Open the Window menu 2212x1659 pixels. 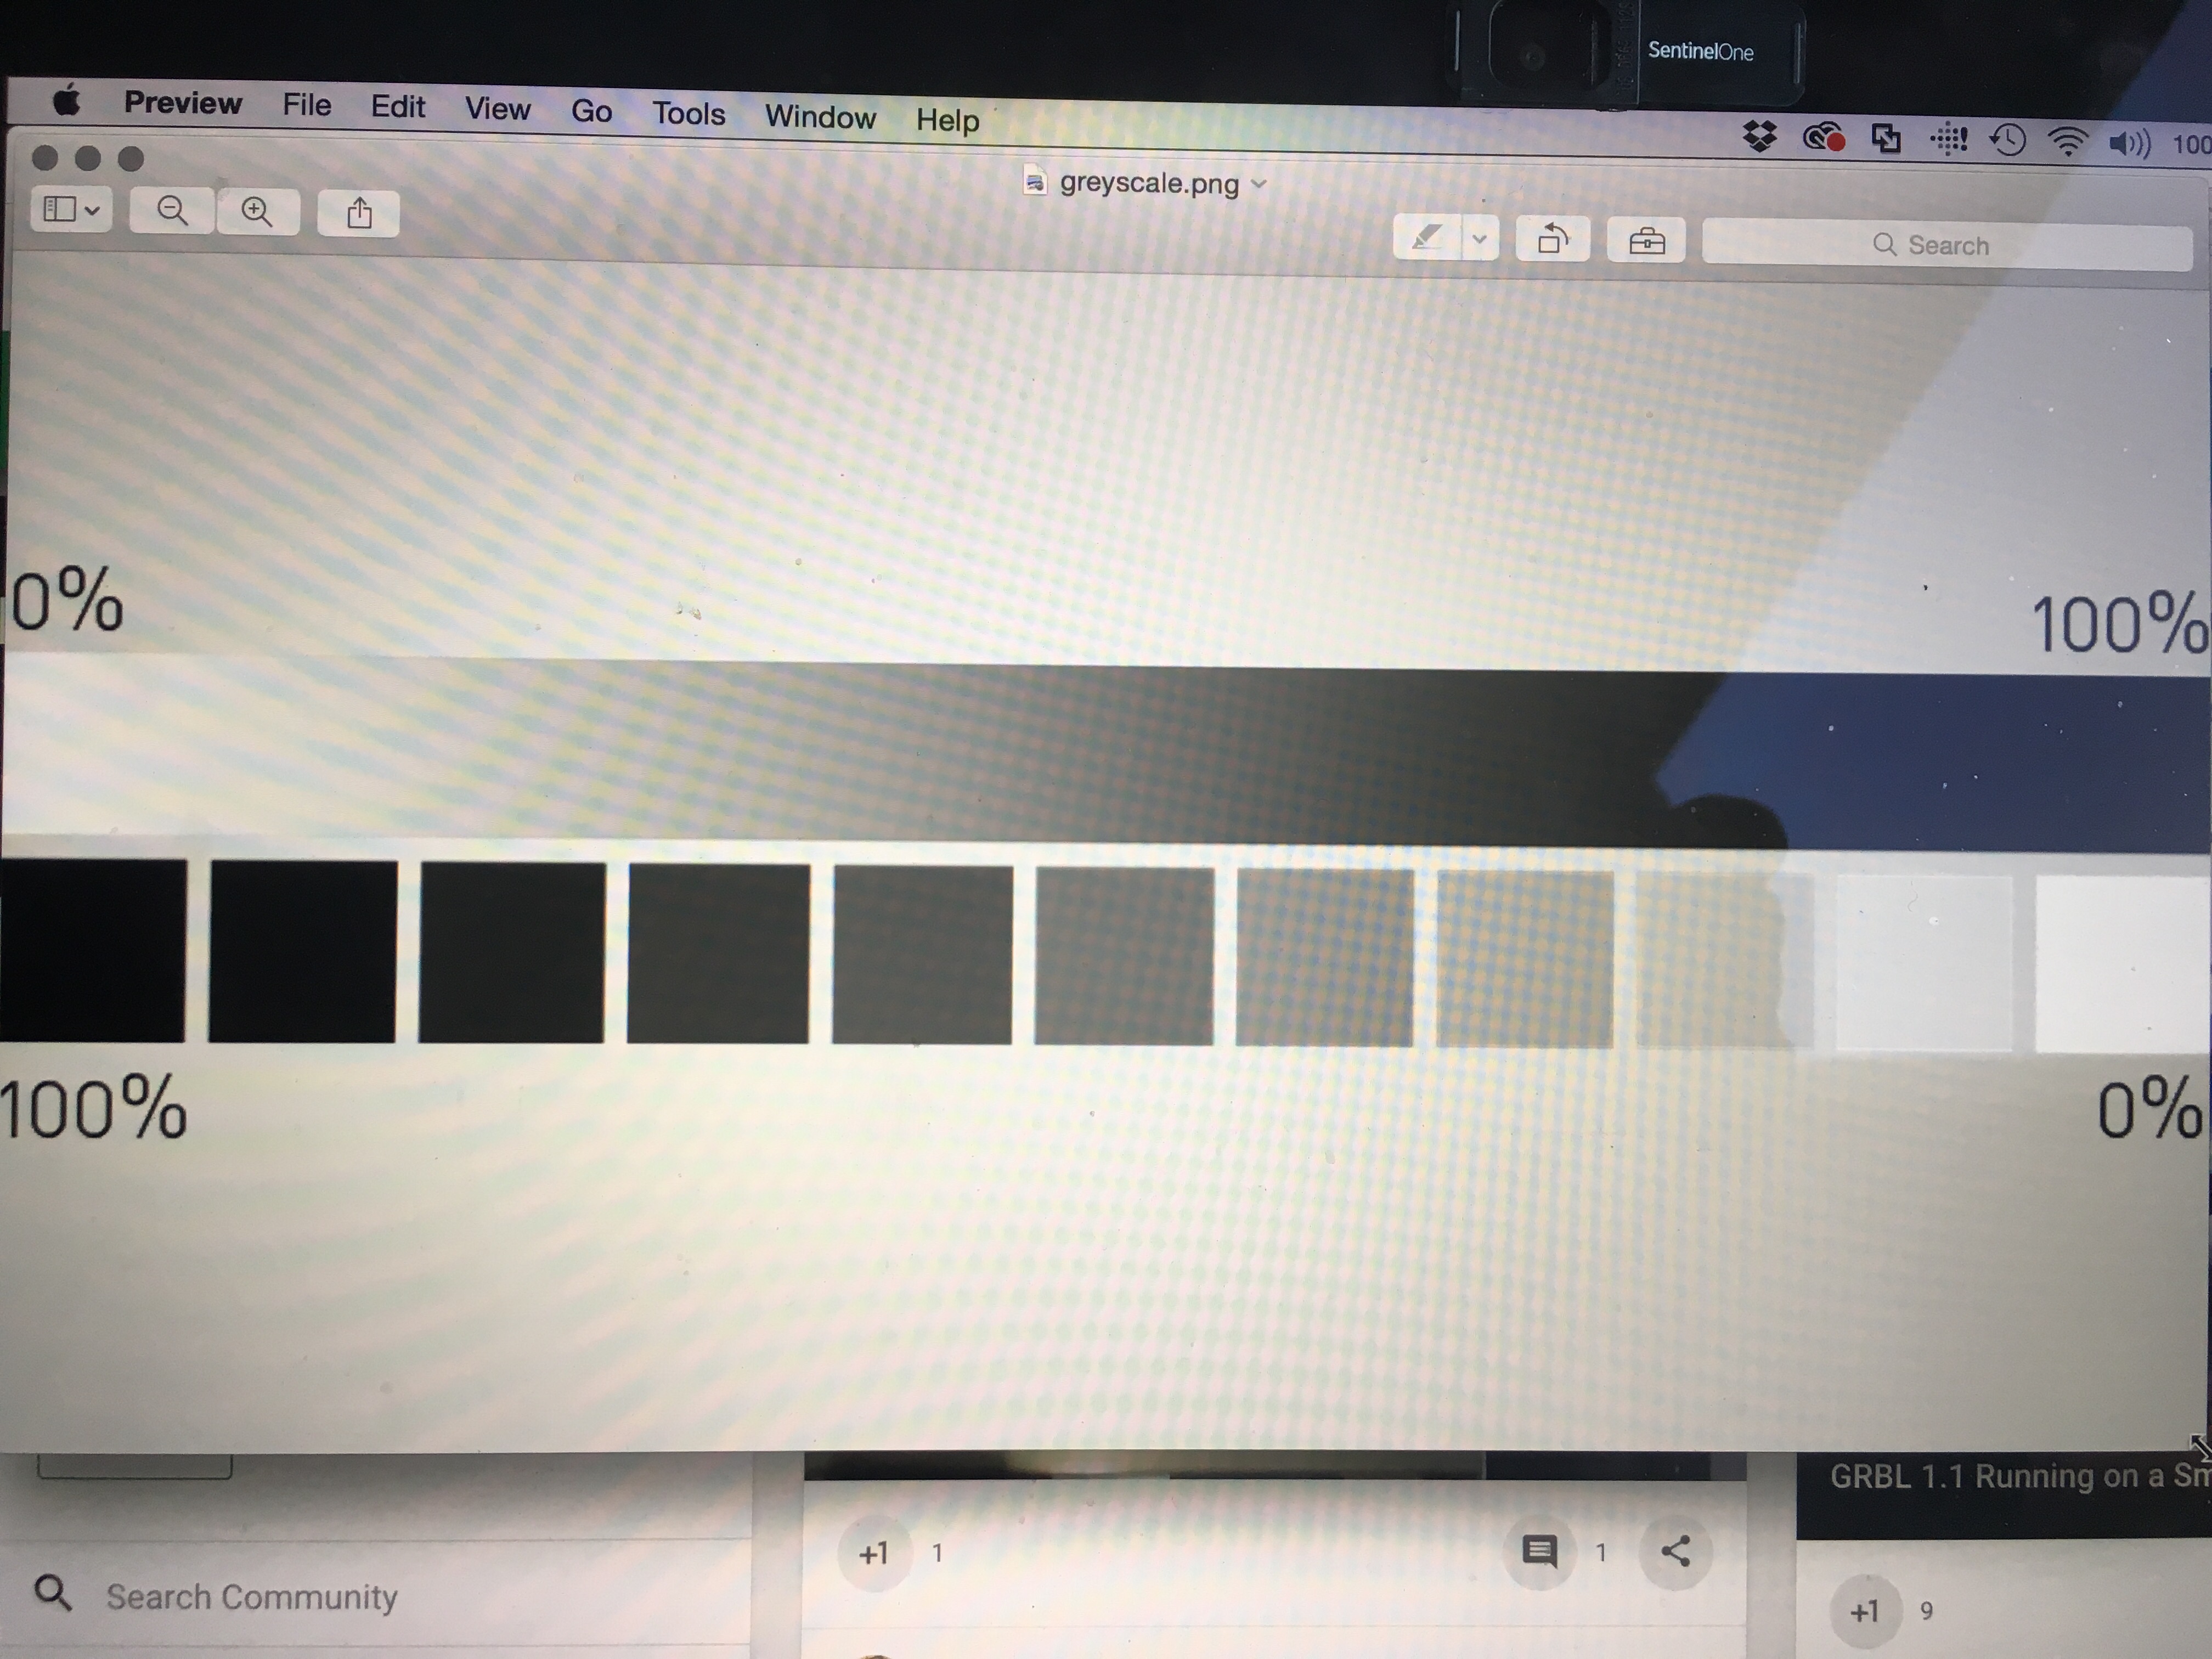pos(820,117)
